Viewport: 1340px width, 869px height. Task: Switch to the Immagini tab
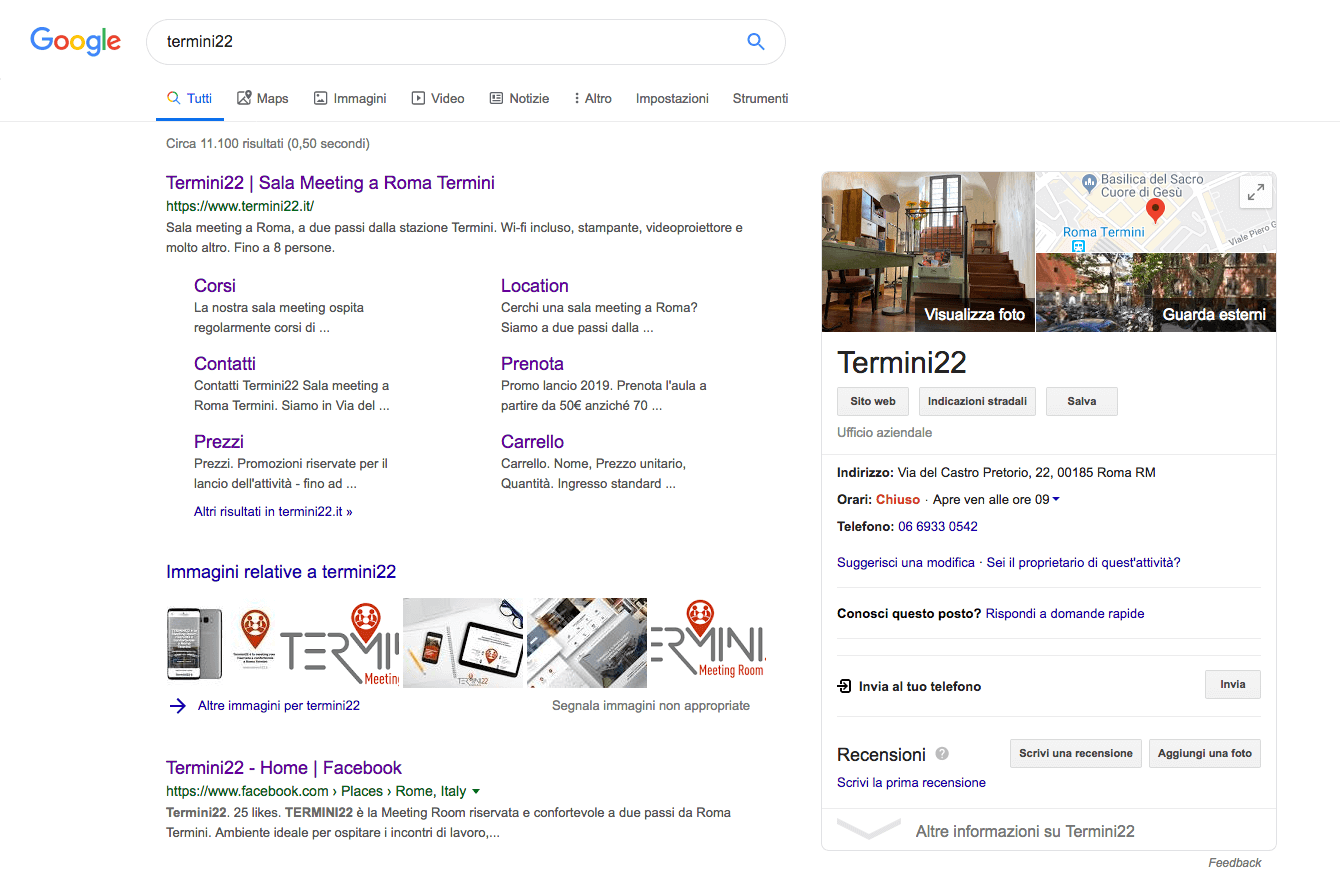350,98
